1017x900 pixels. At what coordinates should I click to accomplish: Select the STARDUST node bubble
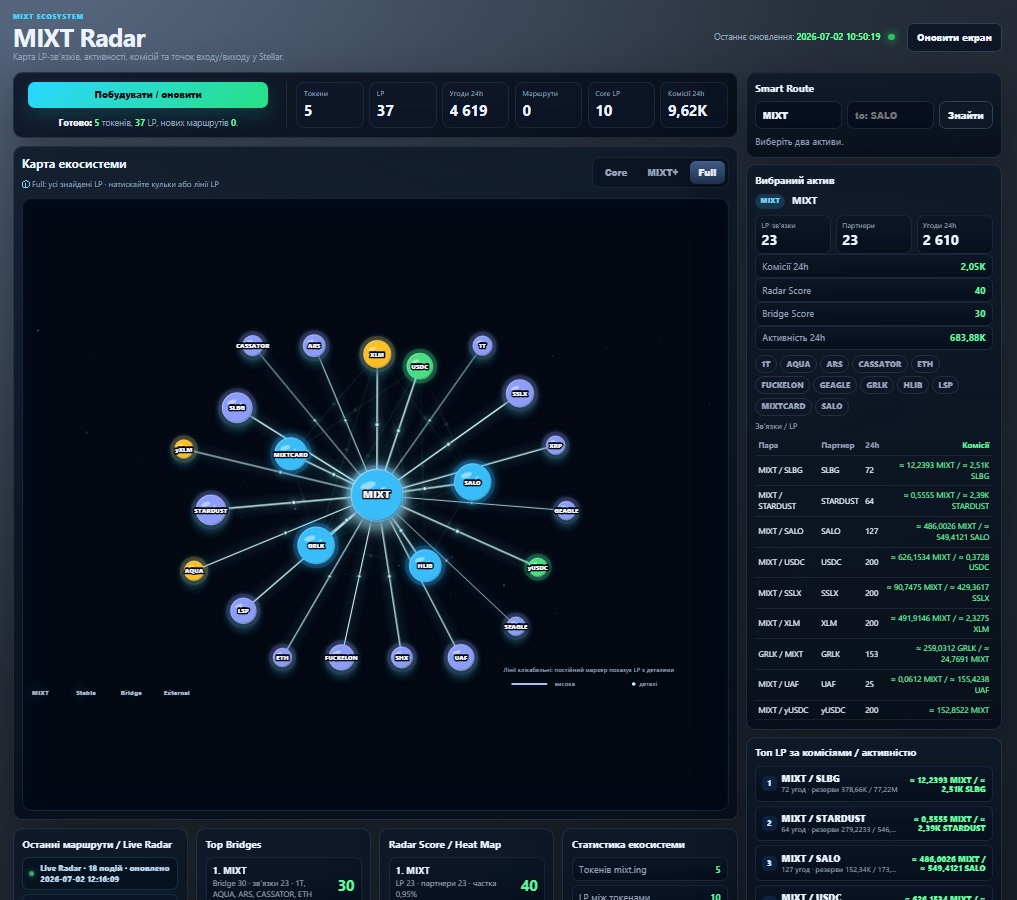[211, 510]
